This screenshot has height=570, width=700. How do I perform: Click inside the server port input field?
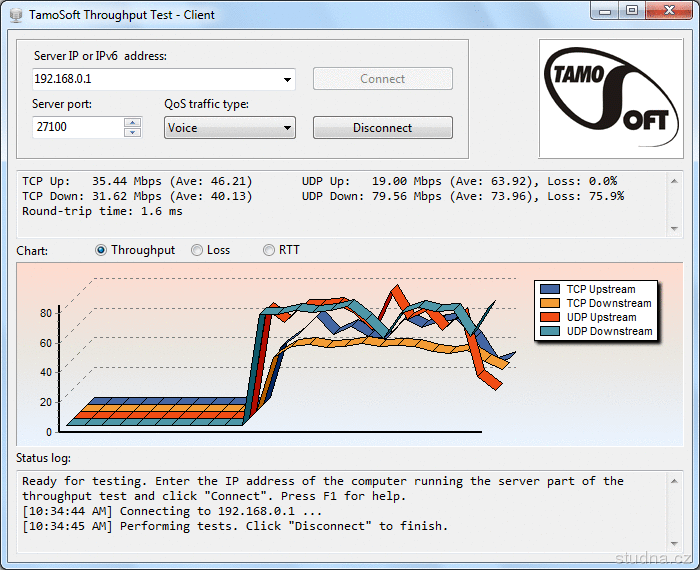(77, 128)
